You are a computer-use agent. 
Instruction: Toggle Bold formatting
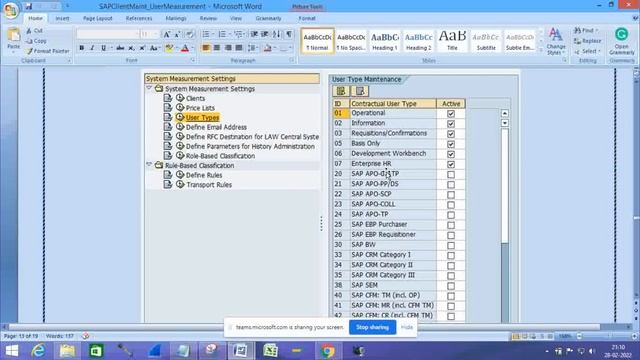point(82,48)
